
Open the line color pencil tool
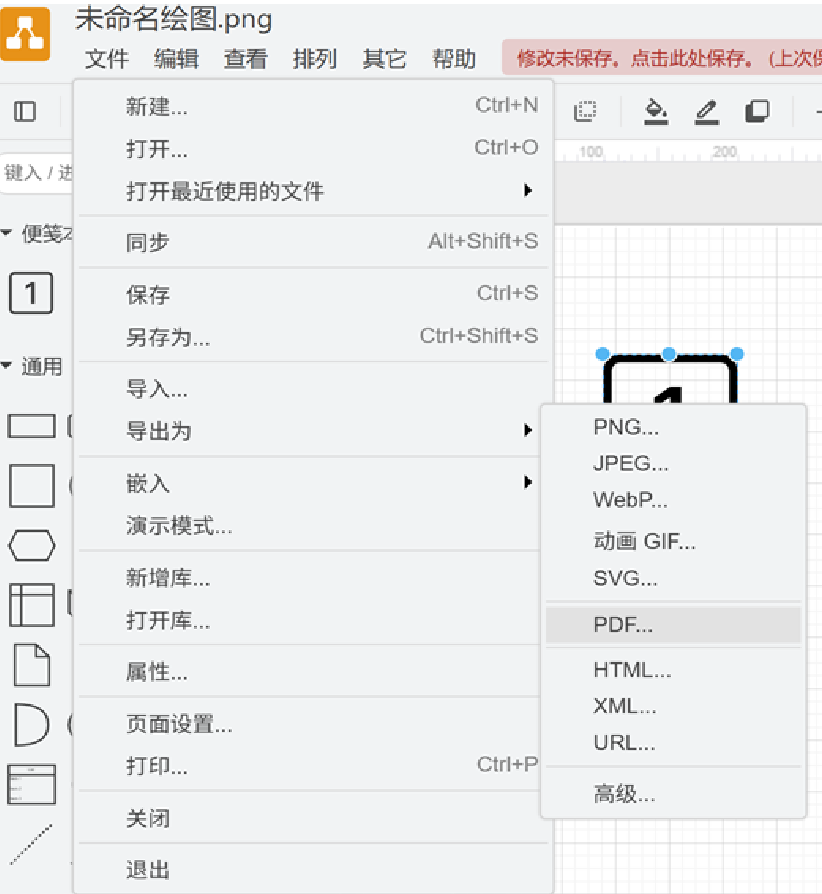(707, 111)
